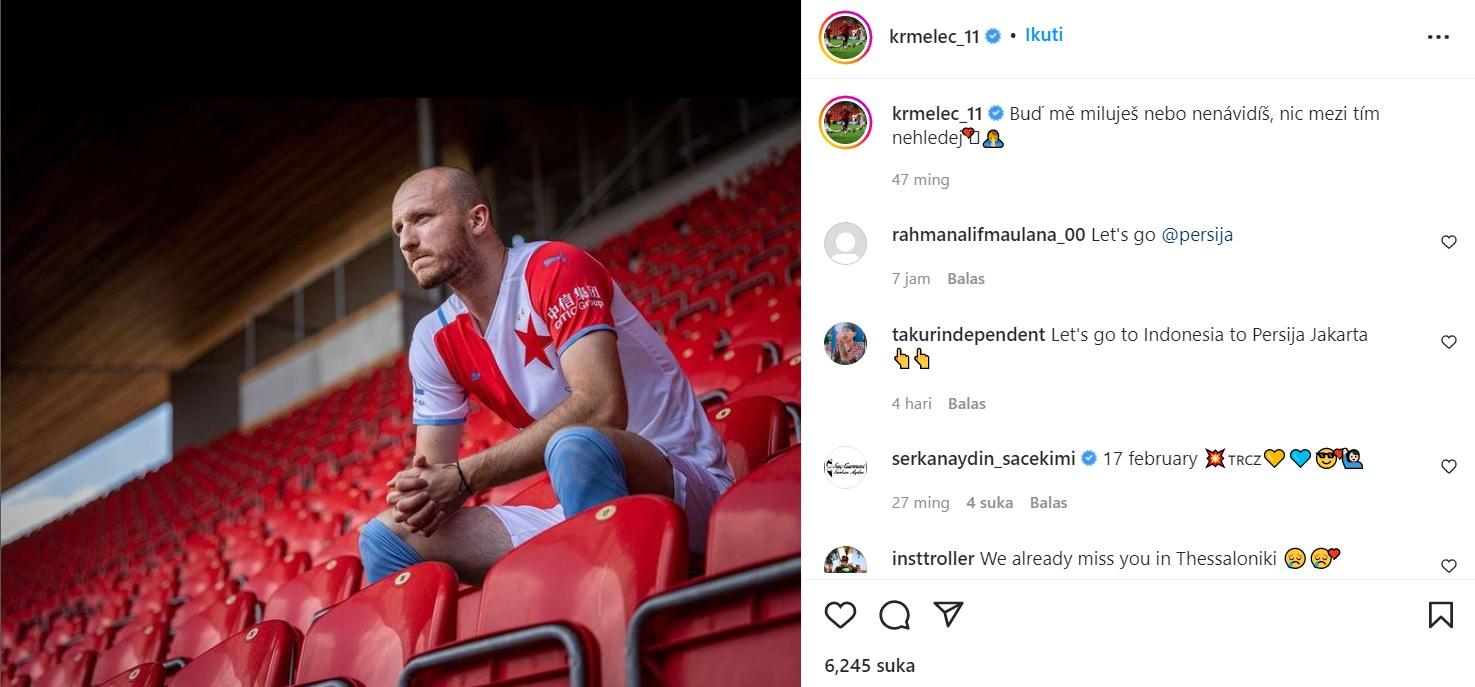The width and height of the screenshot is (1475, 687).
Task: Open the @persija mention link
Action: click(x=1197, y=234)
